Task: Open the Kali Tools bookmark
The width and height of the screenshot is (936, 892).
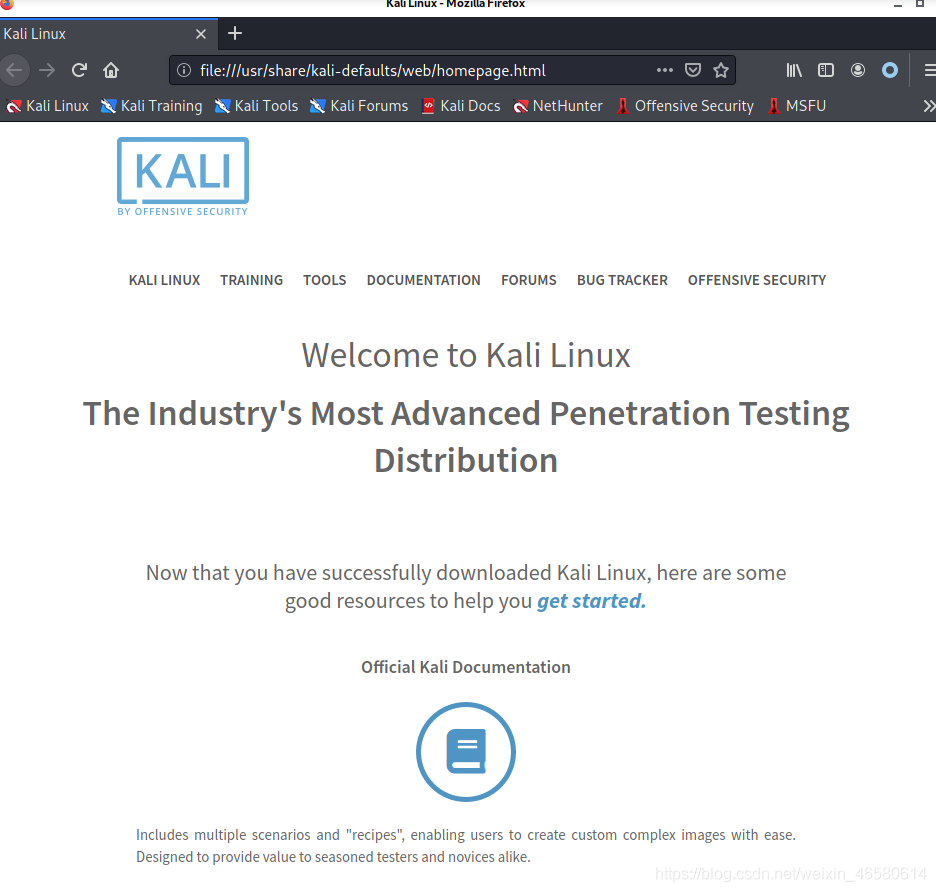Action: click(256, 106)
